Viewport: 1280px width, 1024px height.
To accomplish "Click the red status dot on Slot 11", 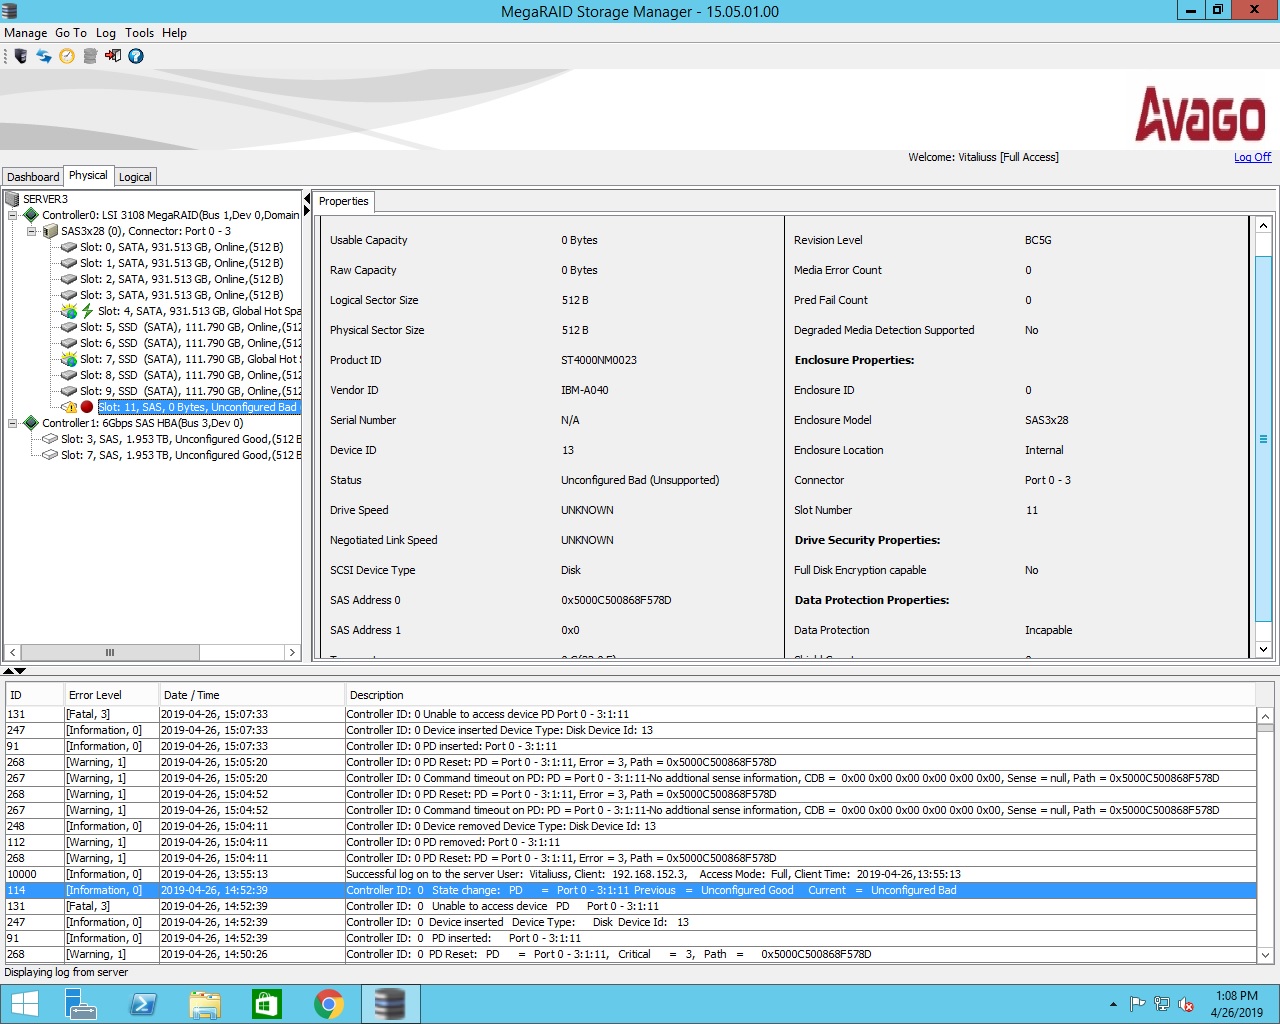I will tap(87, 407).
